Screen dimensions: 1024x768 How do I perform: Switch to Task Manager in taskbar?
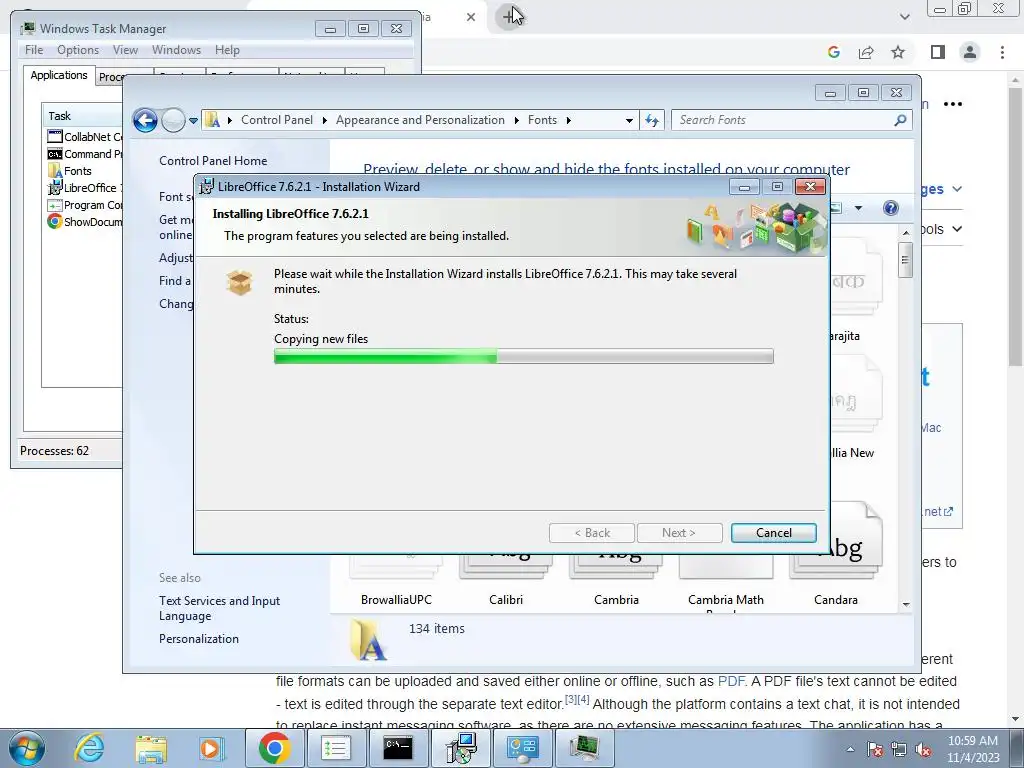[x=584, y=748]
